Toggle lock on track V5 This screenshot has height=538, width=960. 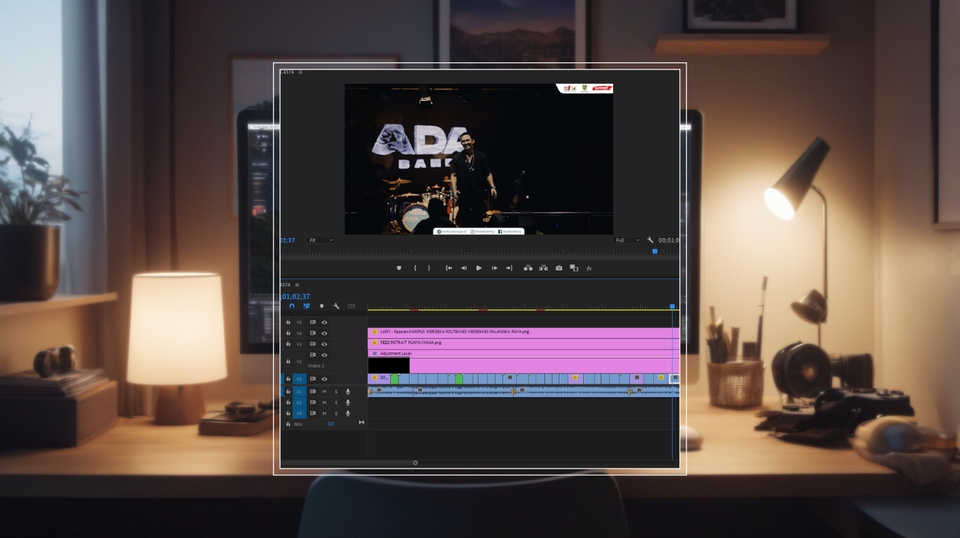[288, 322]
